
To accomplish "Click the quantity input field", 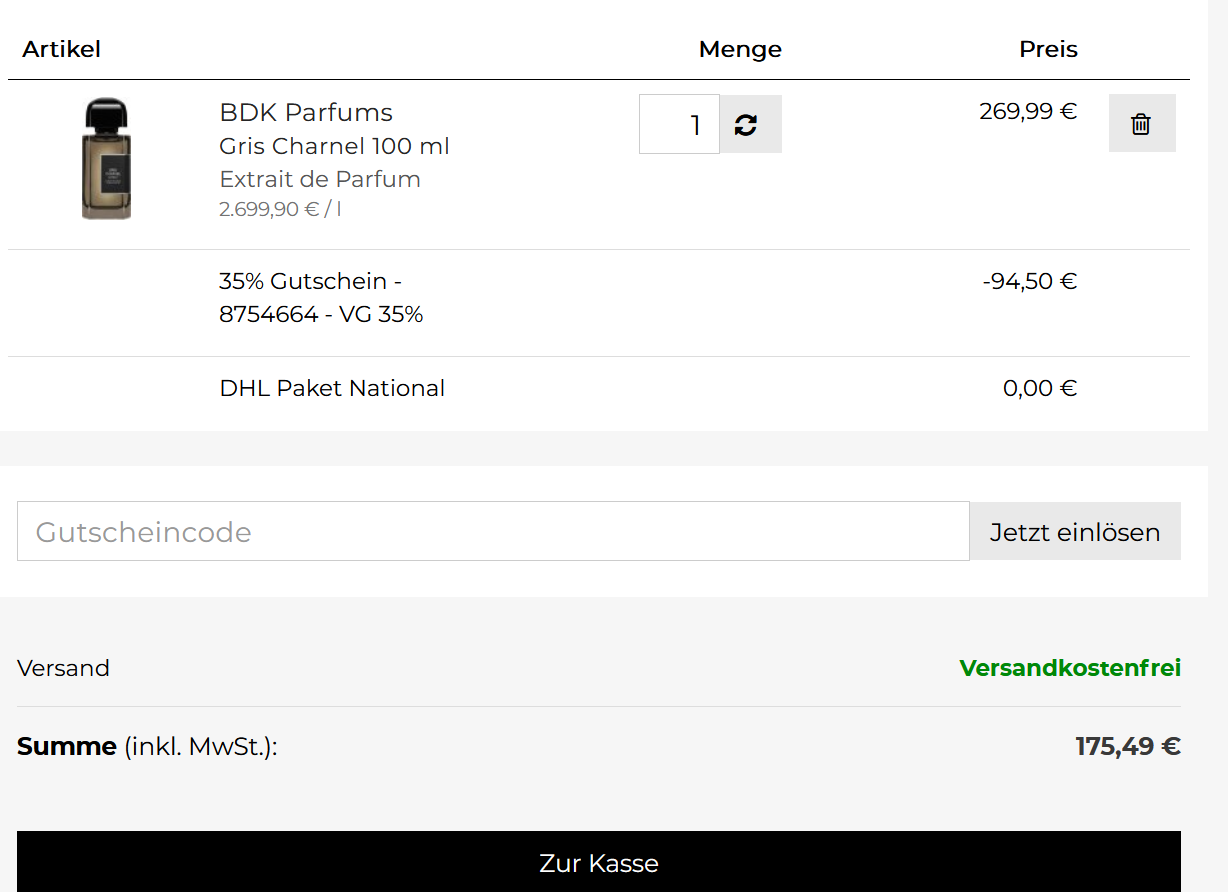I will [x=679, y=125].
